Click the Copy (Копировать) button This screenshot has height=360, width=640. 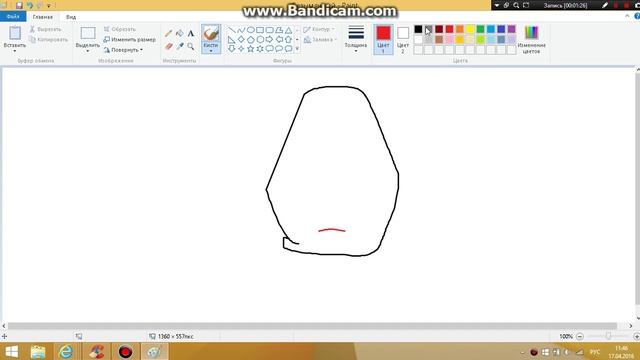coord(49,40)
